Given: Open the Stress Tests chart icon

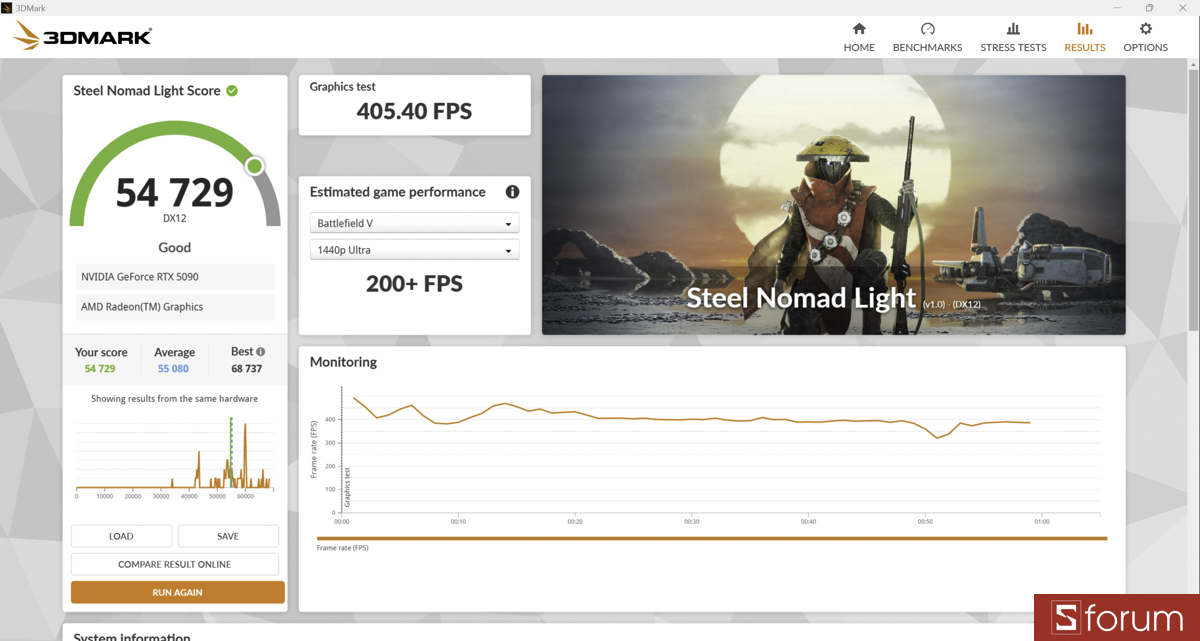Looking at the screenshot, I should pos(1013,29).
